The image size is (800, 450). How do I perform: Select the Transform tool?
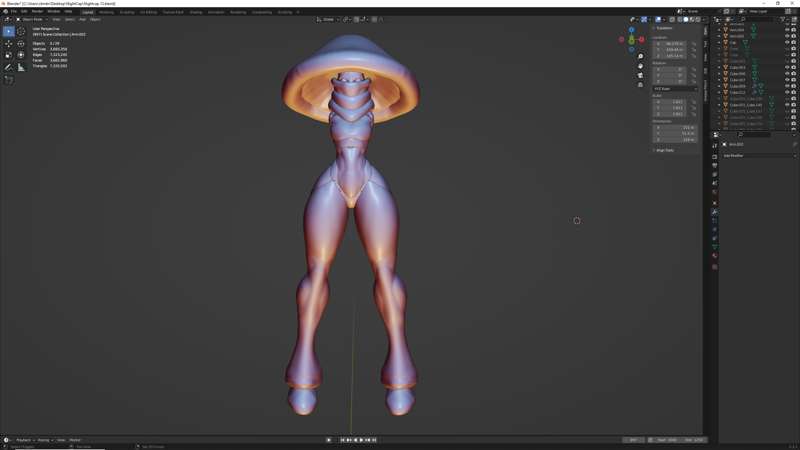click(21, 55)
